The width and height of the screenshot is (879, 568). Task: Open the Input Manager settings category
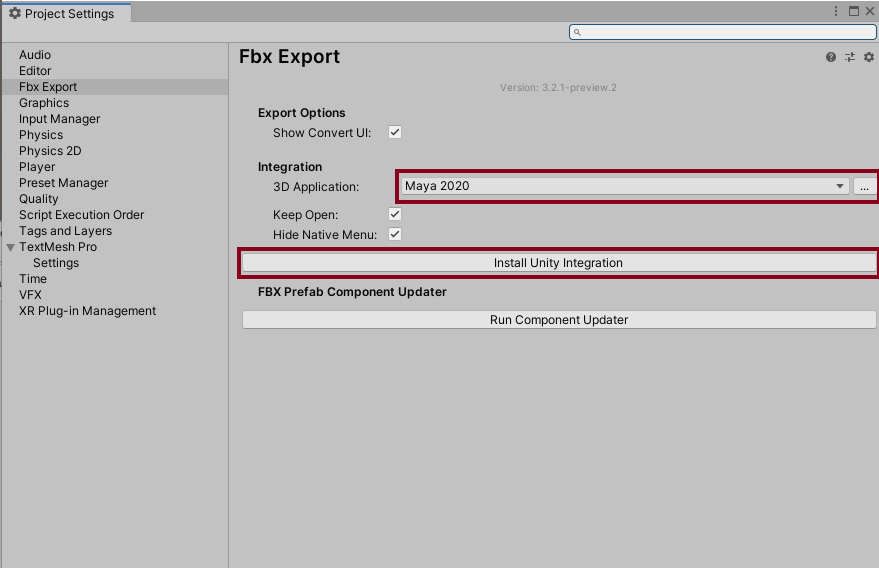point(59,119)
